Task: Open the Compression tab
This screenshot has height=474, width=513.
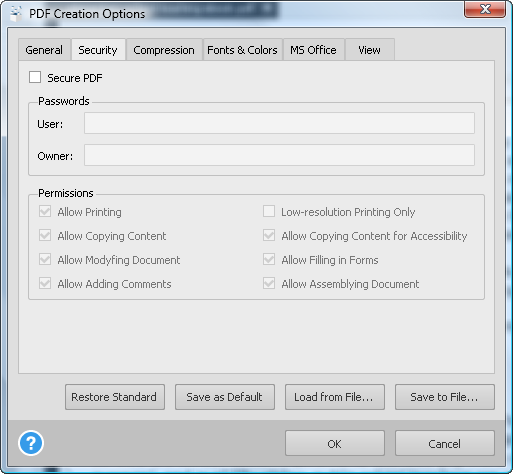Action: tap(164, 50)
